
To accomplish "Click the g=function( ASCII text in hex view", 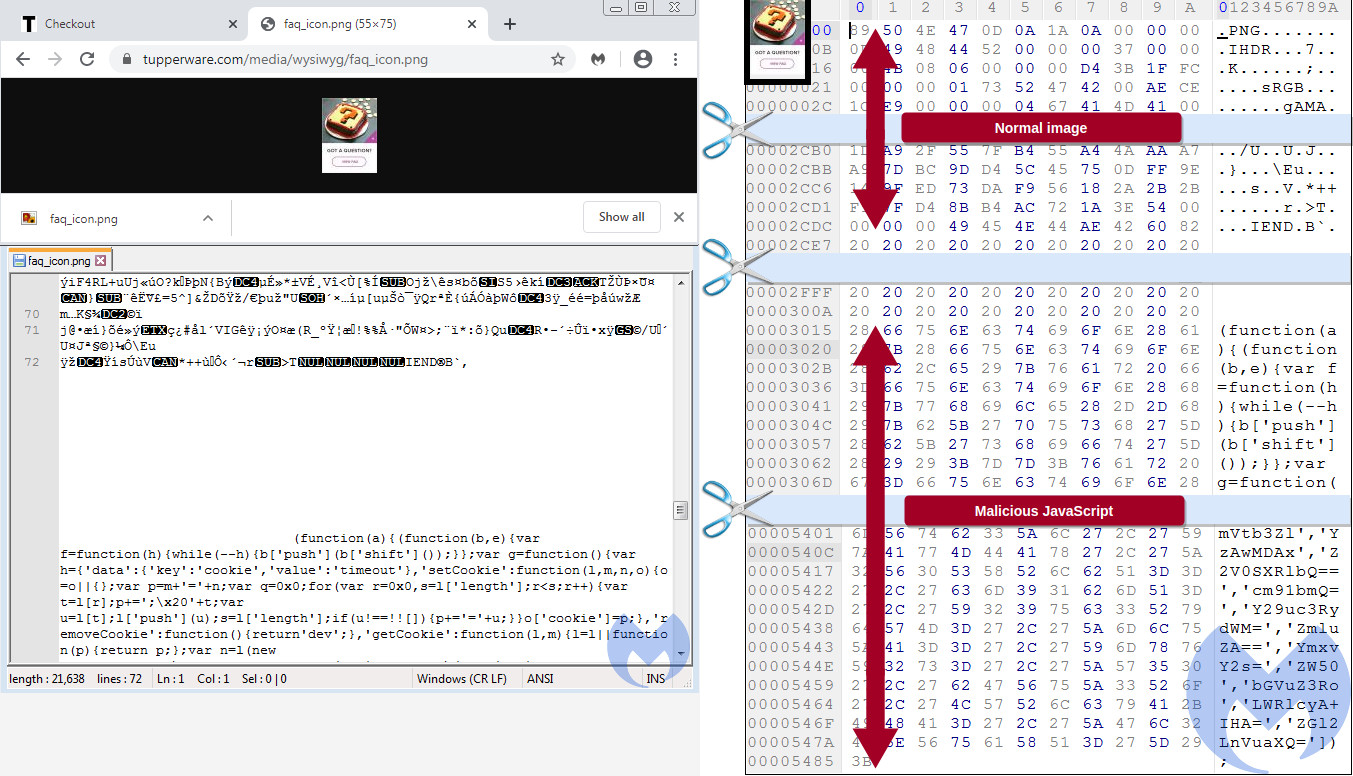I will pyautogui.click(x=1279, y=482).
